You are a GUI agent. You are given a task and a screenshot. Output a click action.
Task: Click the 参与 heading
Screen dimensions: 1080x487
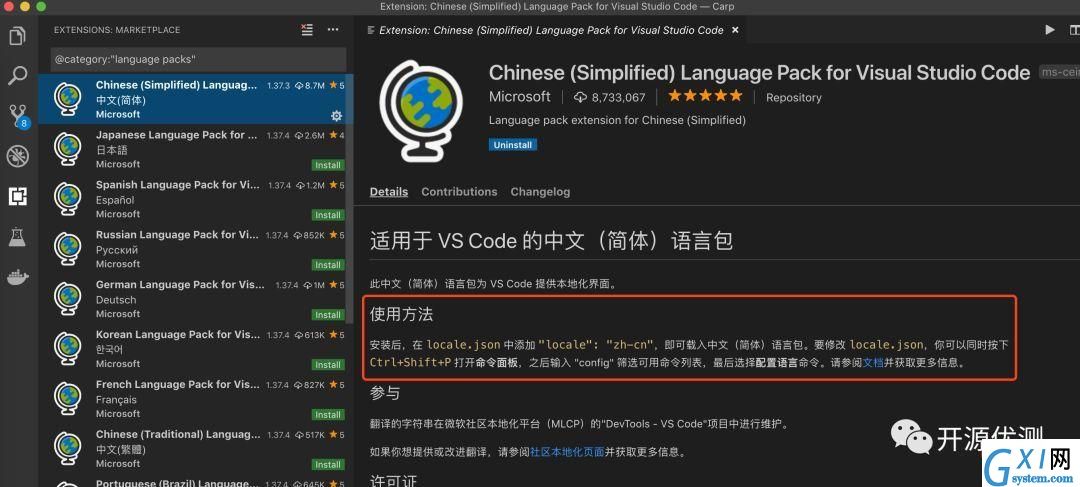[385, 393]
